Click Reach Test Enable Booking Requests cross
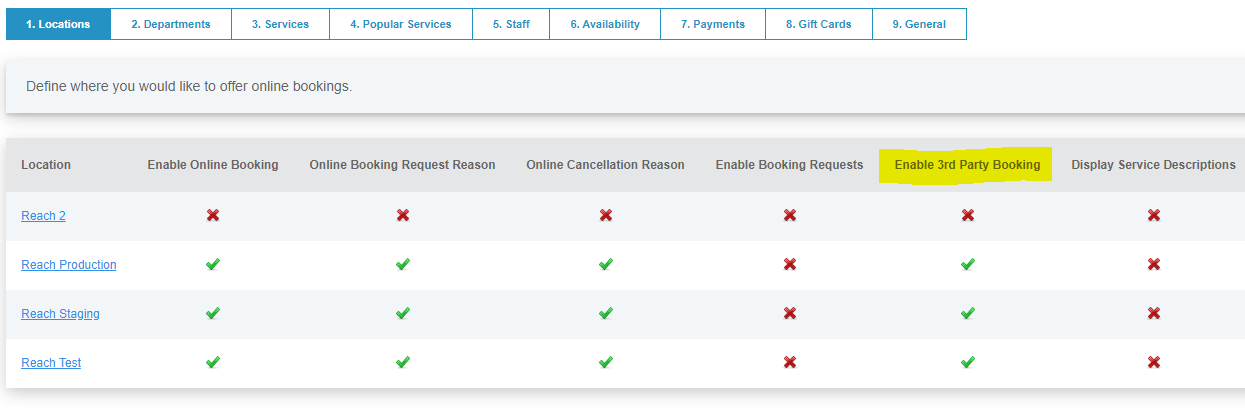Viewport: 1245px width, 408px height. pos(790,362)
